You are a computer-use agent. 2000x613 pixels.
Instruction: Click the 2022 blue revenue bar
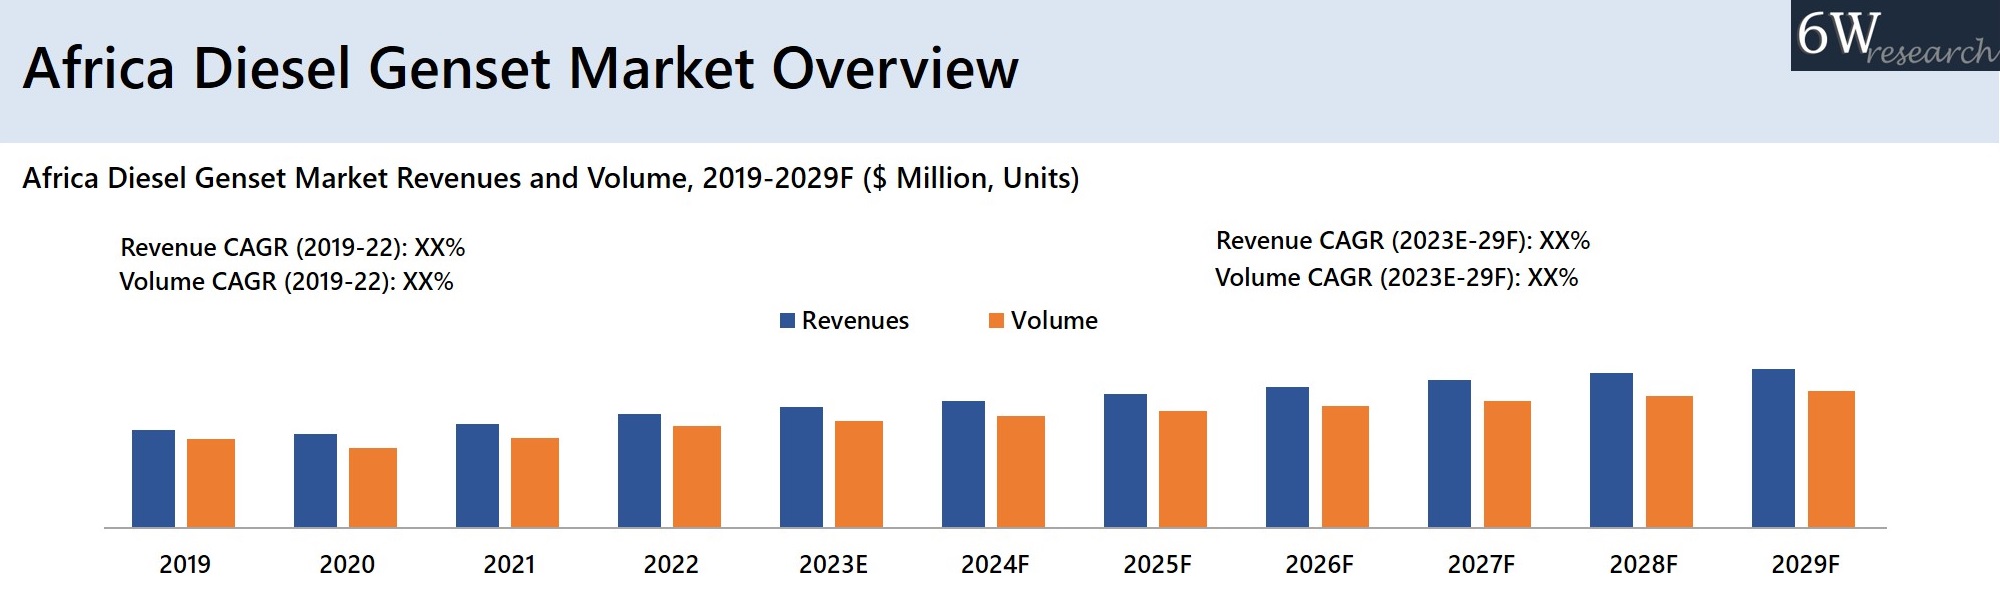coord(639,470)
